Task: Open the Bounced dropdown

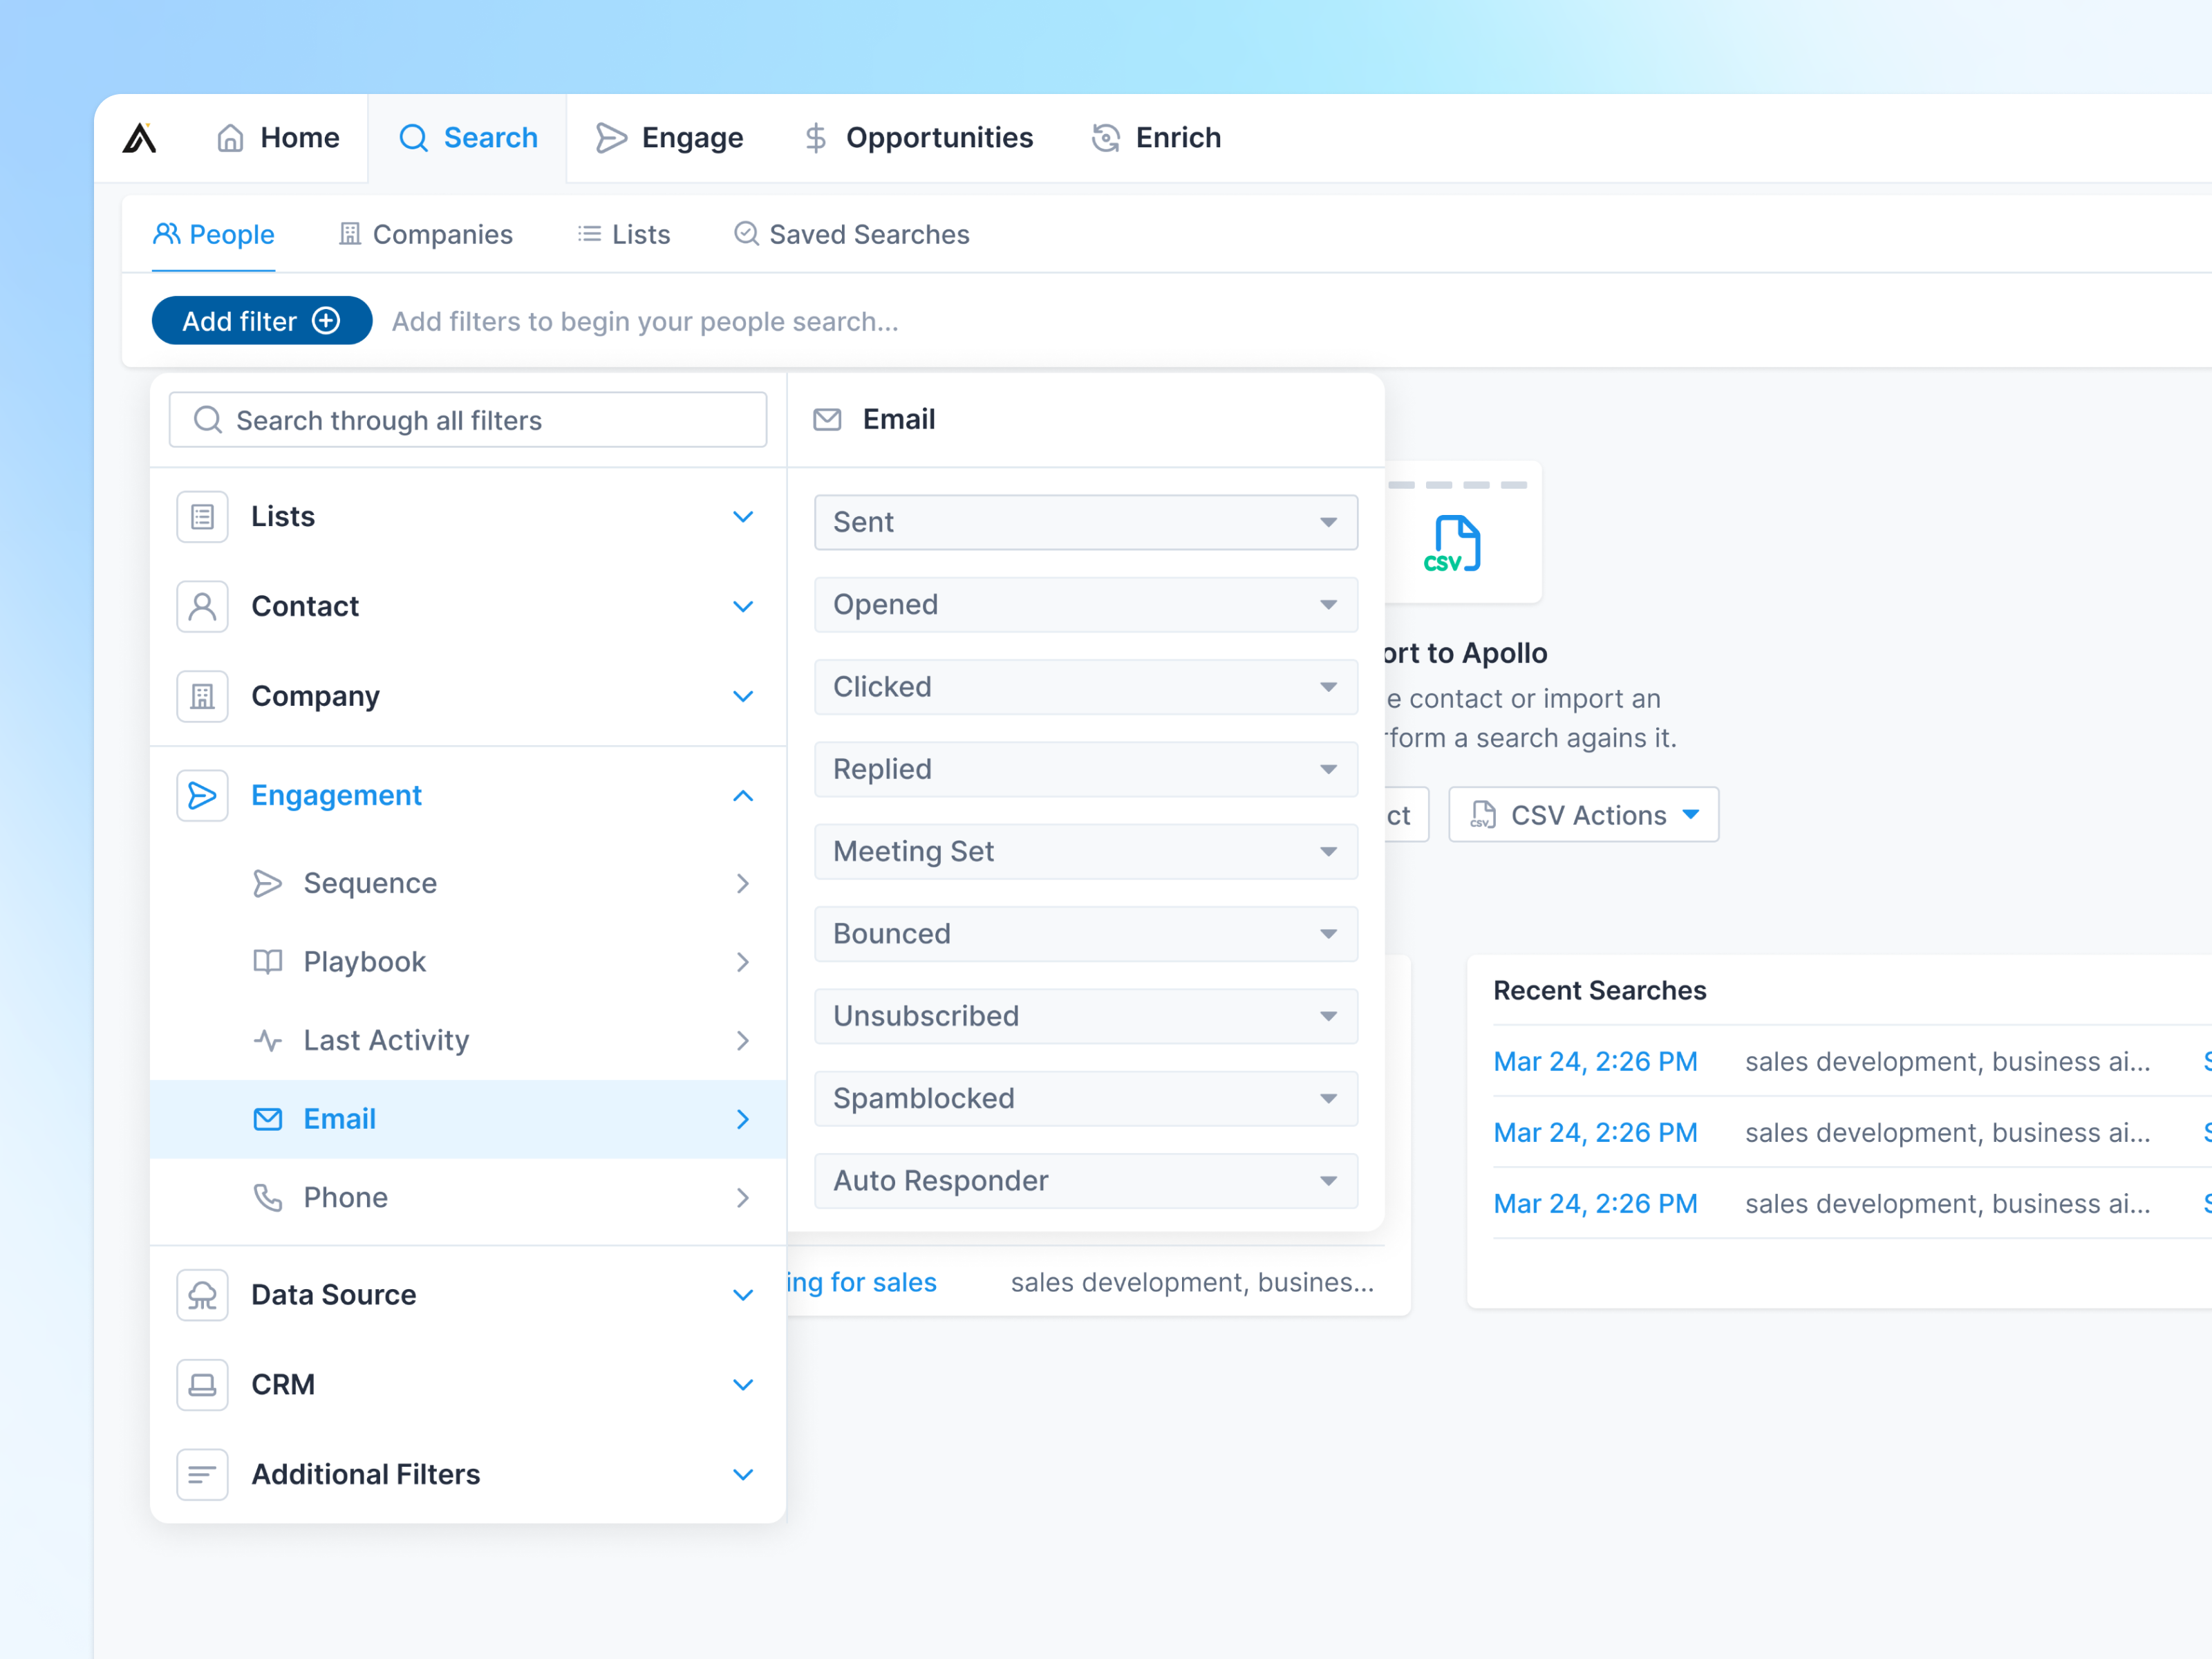Action: pos(1085,933)
